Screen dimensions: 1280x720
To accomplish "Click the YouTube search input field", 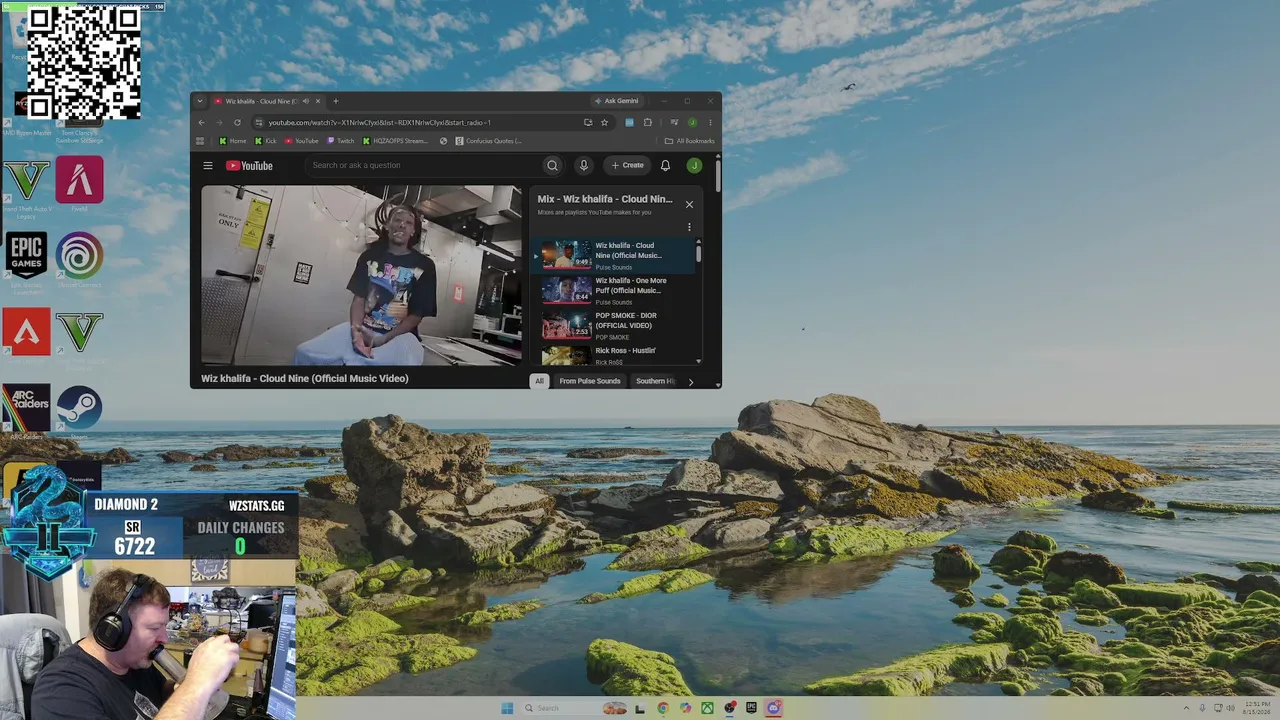I will pos(423,166).
